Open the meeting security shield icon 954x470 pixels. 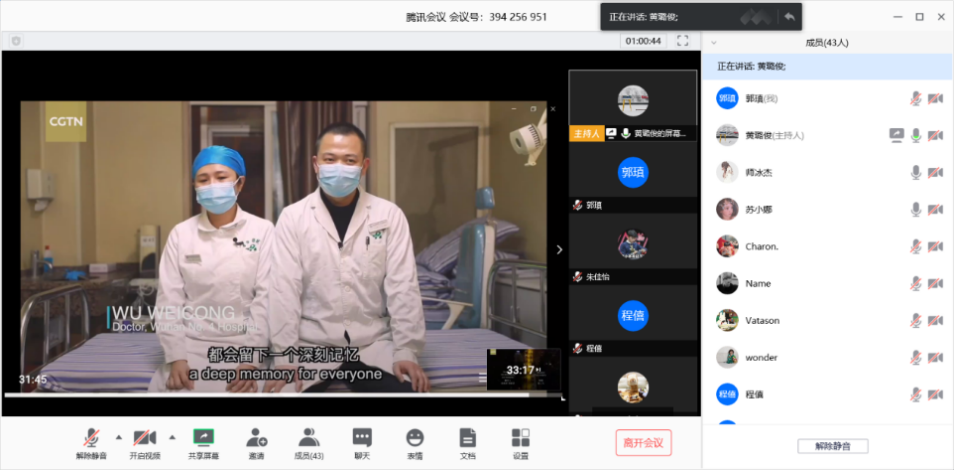pos(16,41)
